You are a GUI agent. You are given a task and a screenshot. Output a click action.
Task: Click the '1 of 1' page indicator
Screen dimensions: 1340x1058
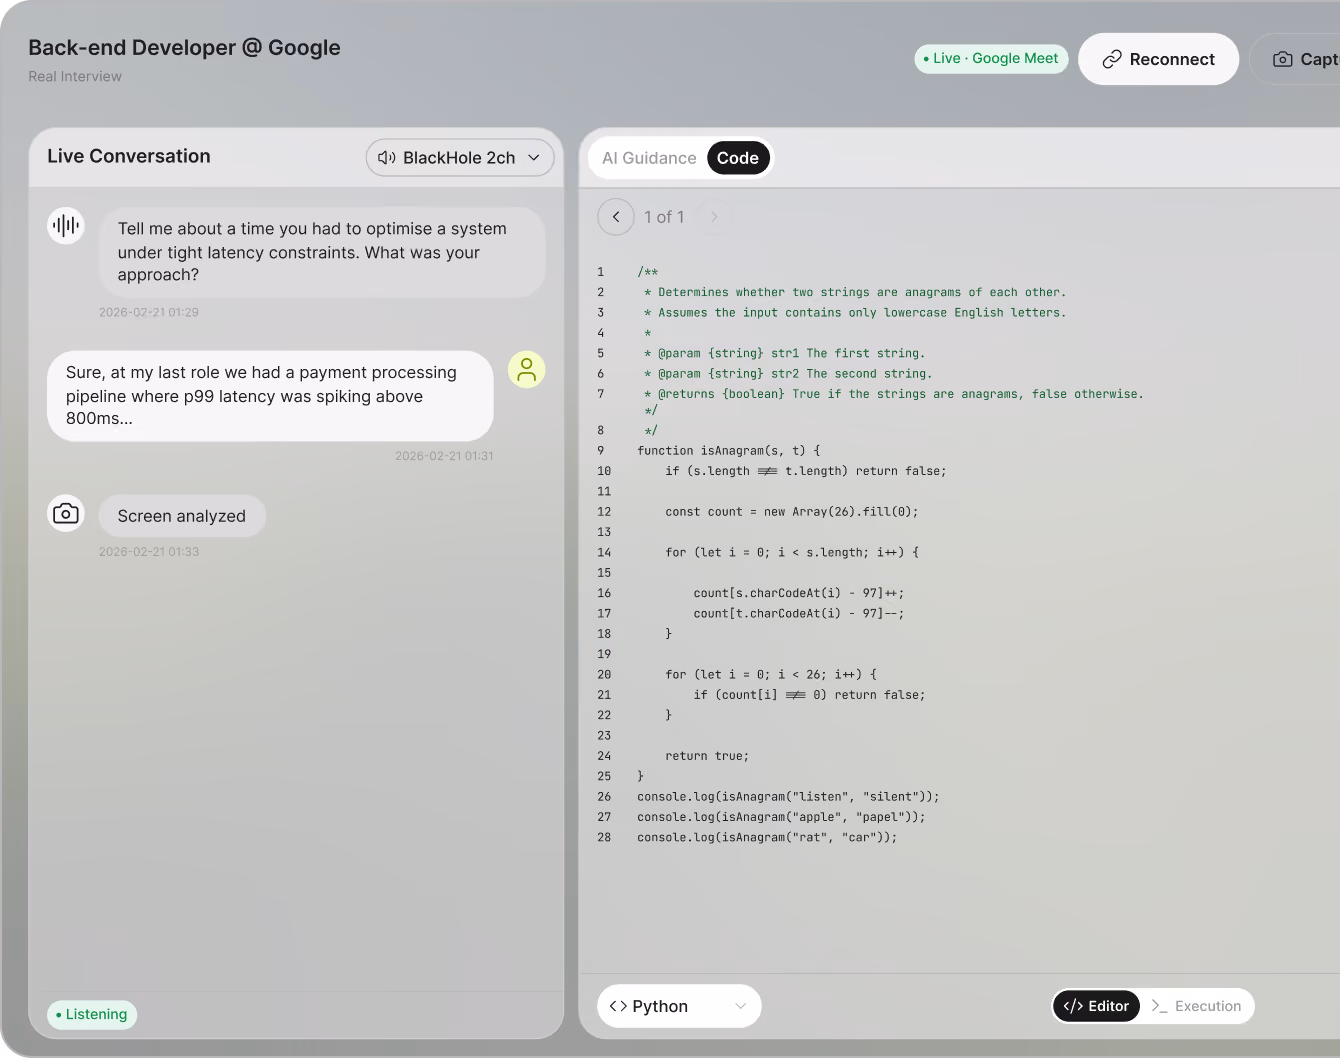pyautogui.click(x=664, y=217)
